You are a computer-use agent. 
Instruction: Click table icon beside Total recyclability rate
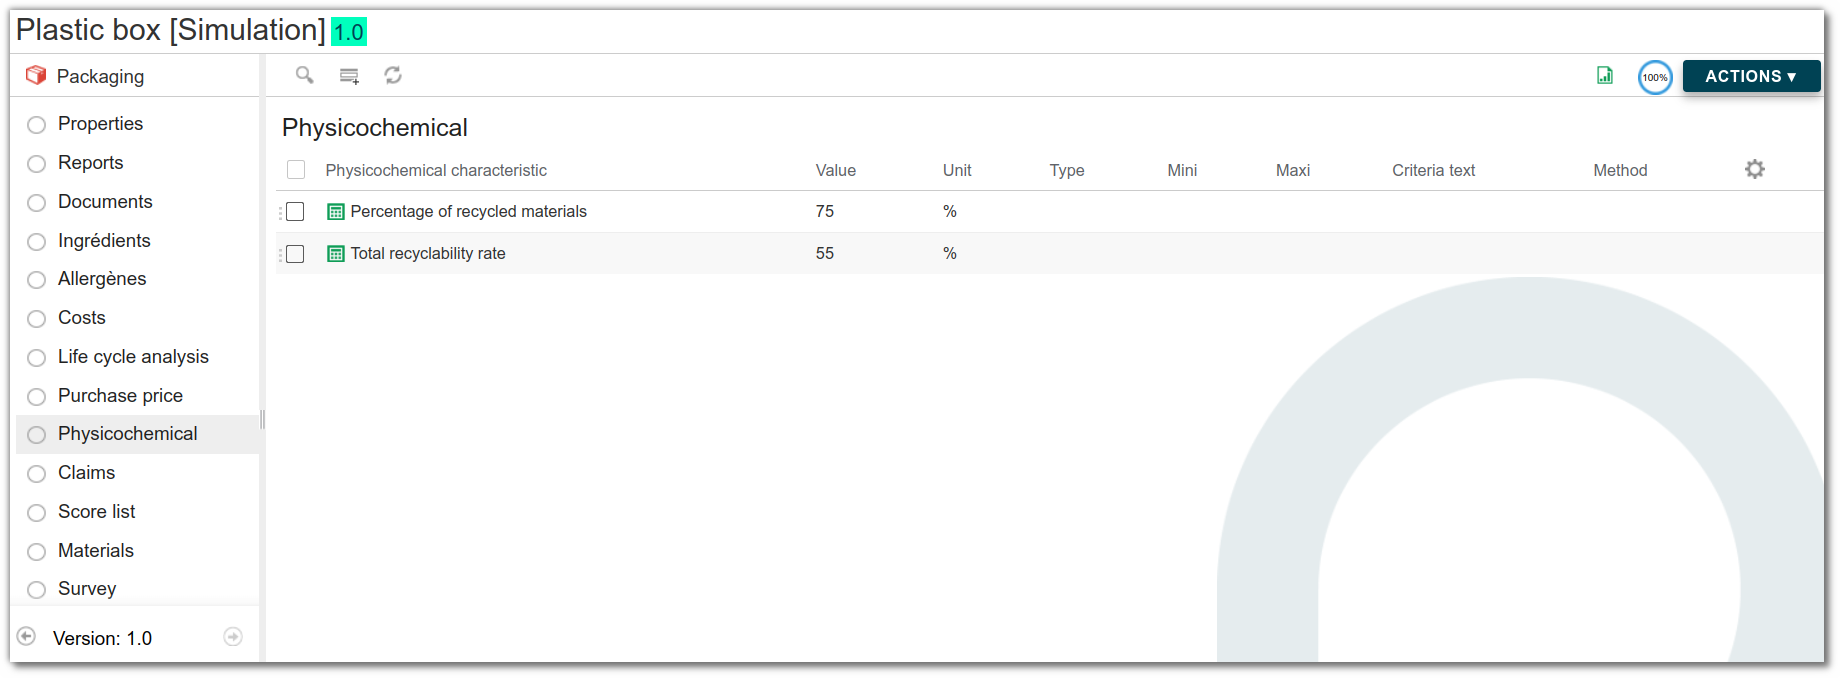point(336,254)
